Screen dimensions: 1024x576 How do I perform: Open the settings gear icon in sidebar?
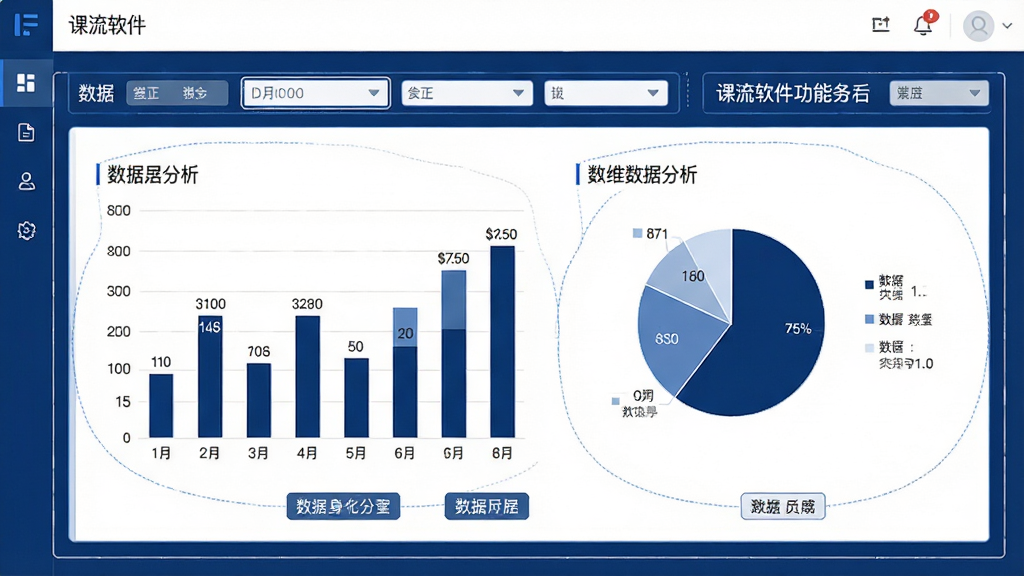click(x=26, y=231)
